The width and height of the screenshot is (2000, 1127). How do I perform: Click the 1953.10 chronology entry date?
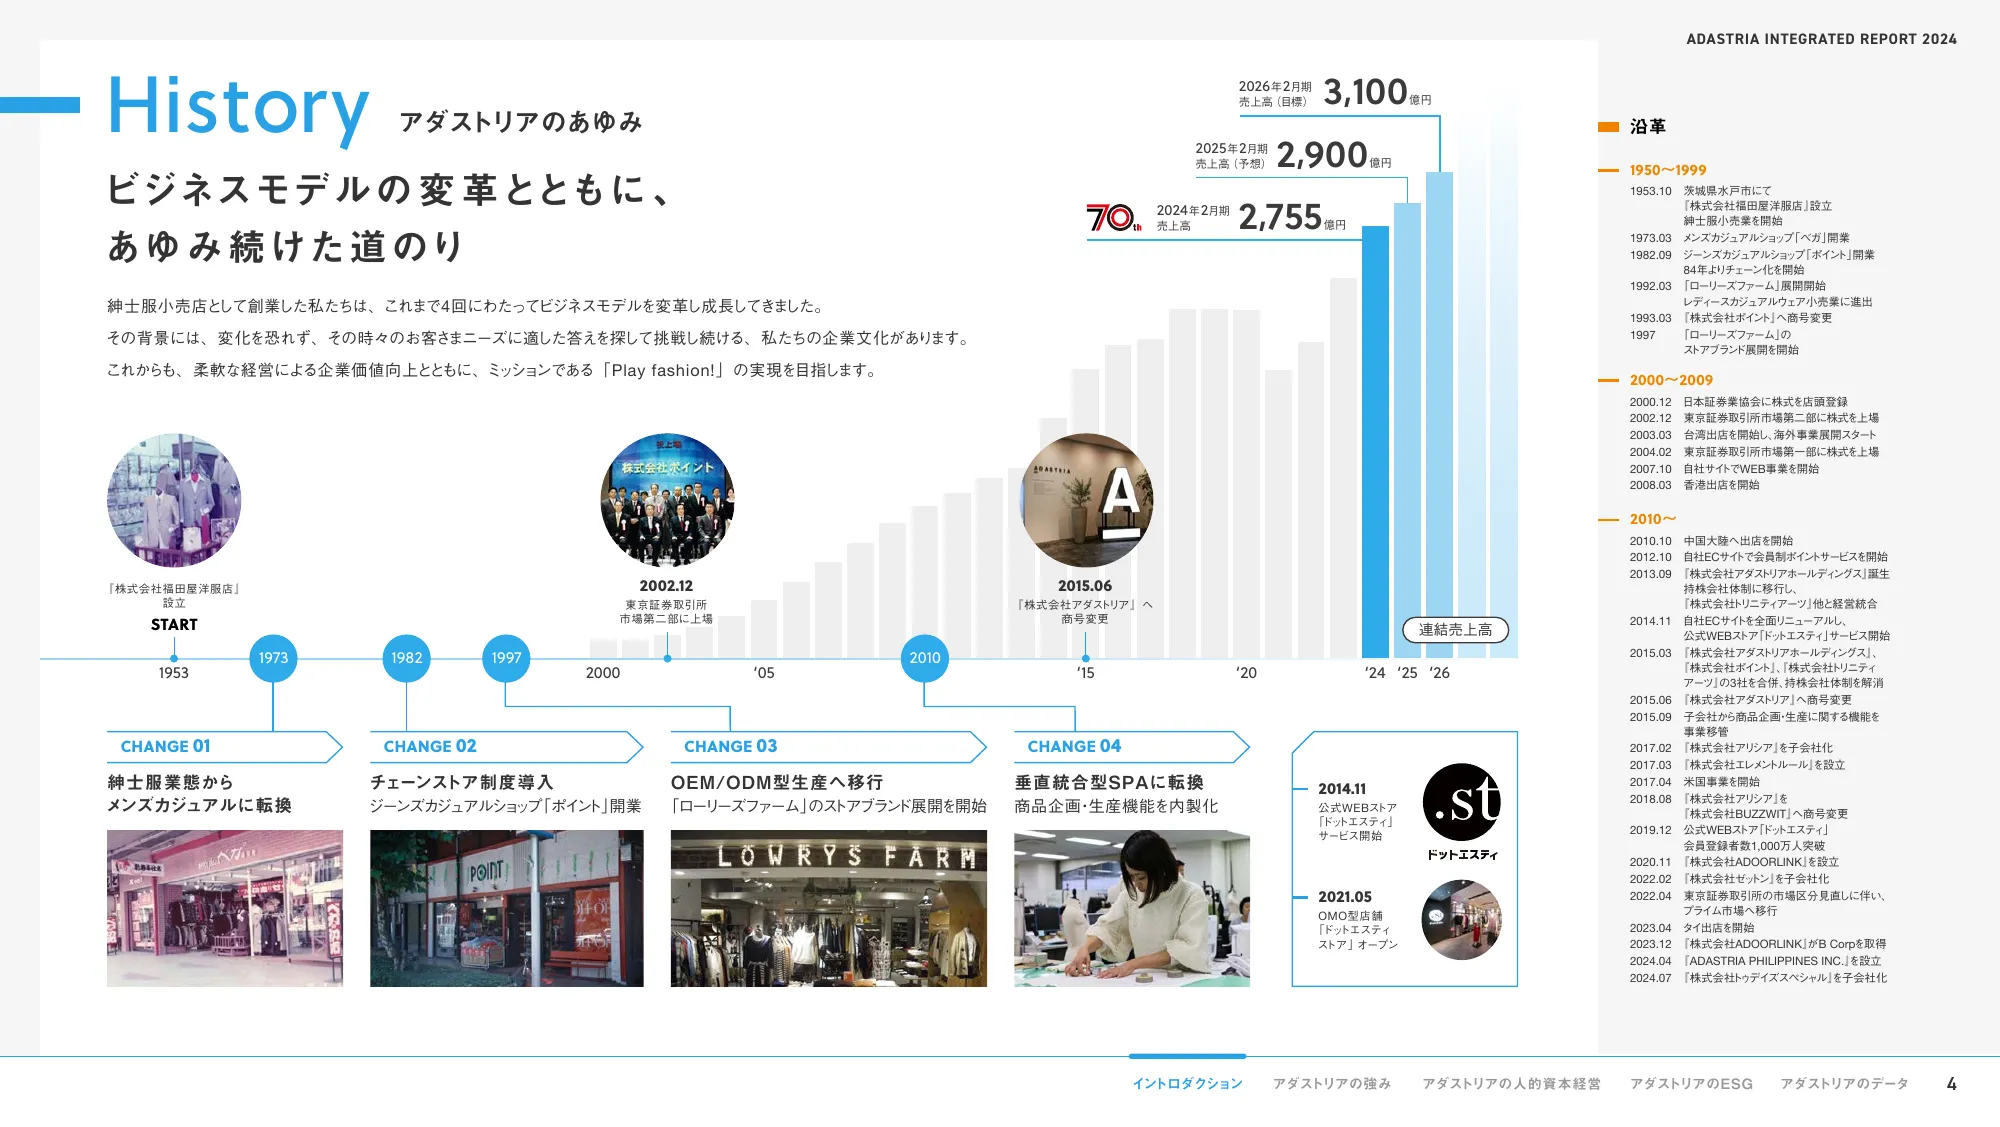click(1650, 191)
